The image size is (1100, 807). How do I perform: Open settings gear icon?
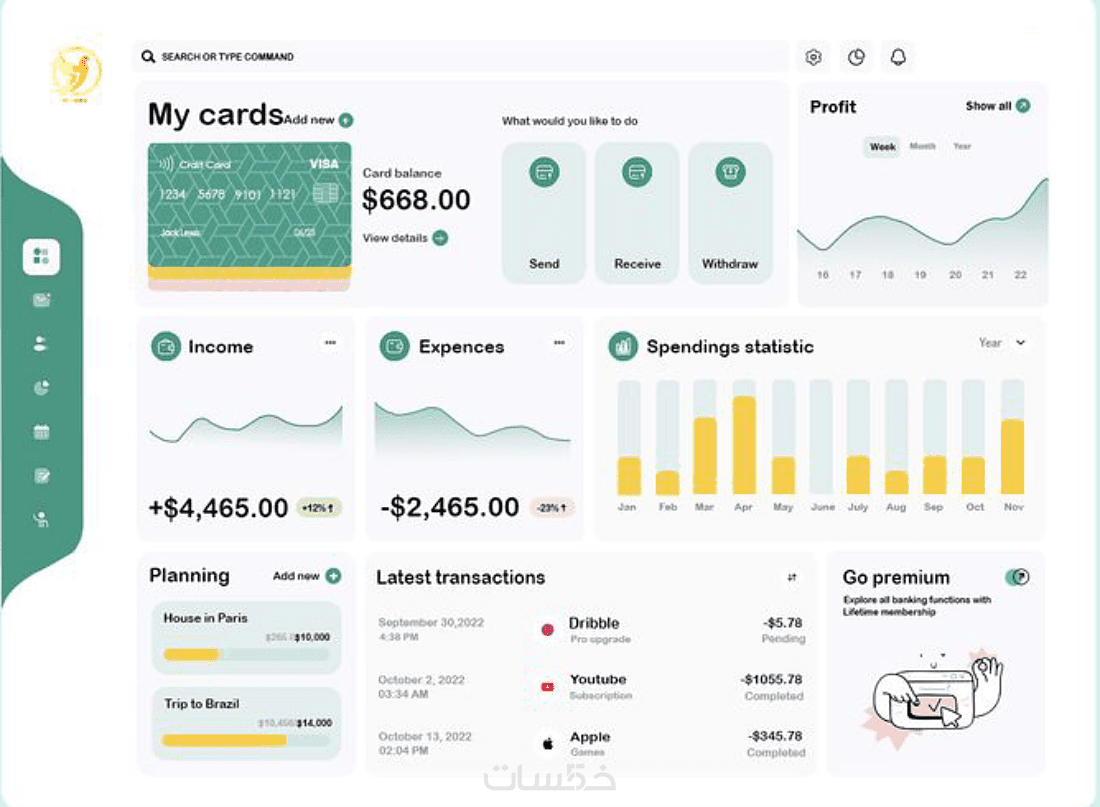(x=813, y=58)
